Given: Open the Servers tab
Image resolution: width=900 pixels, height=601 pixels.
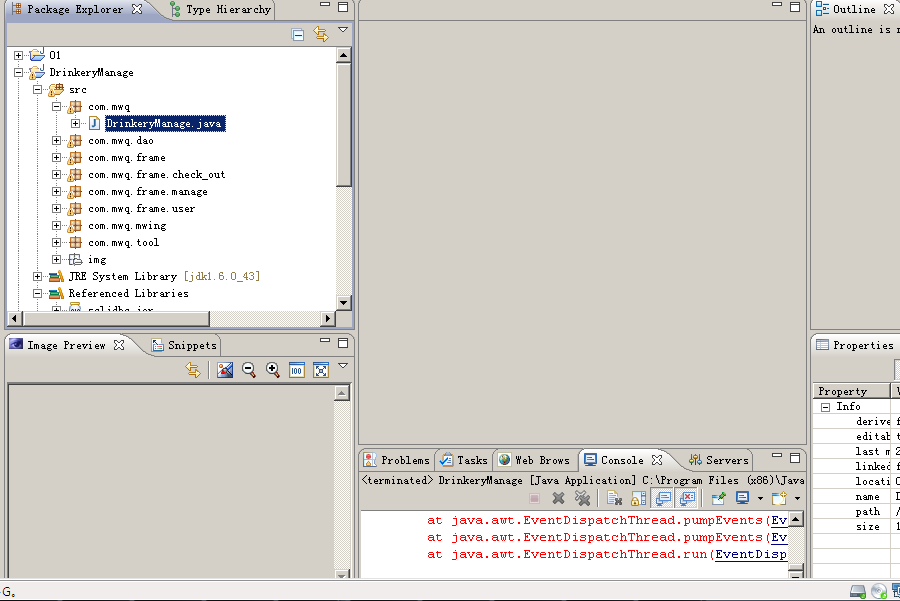Looking at the screenshot, I should click(719, 460).
